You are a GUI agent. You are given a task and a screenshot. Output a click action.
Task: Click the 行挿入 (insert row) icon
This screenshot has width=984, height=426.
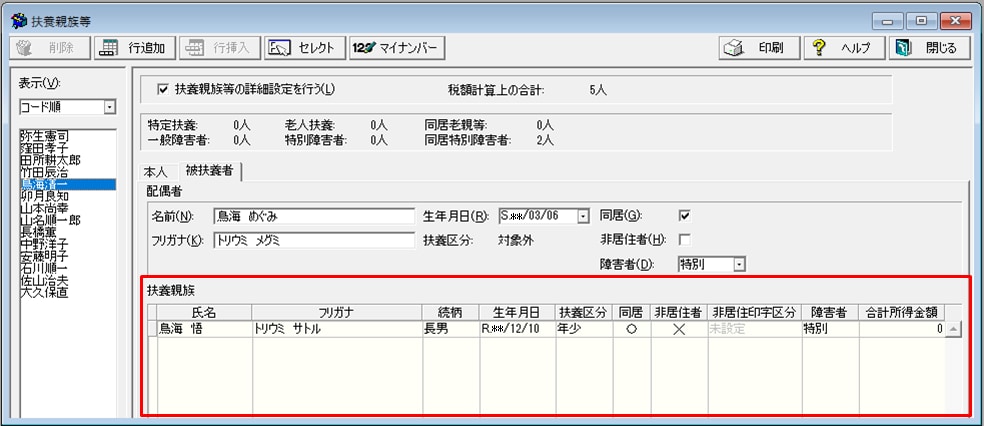click(x=196, y=48)
